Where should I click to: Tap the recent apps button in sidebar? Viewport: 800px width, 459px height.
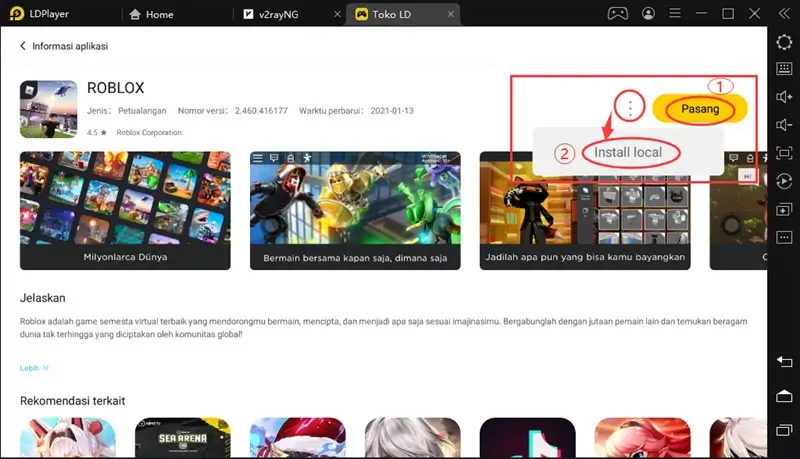[784, 430]
